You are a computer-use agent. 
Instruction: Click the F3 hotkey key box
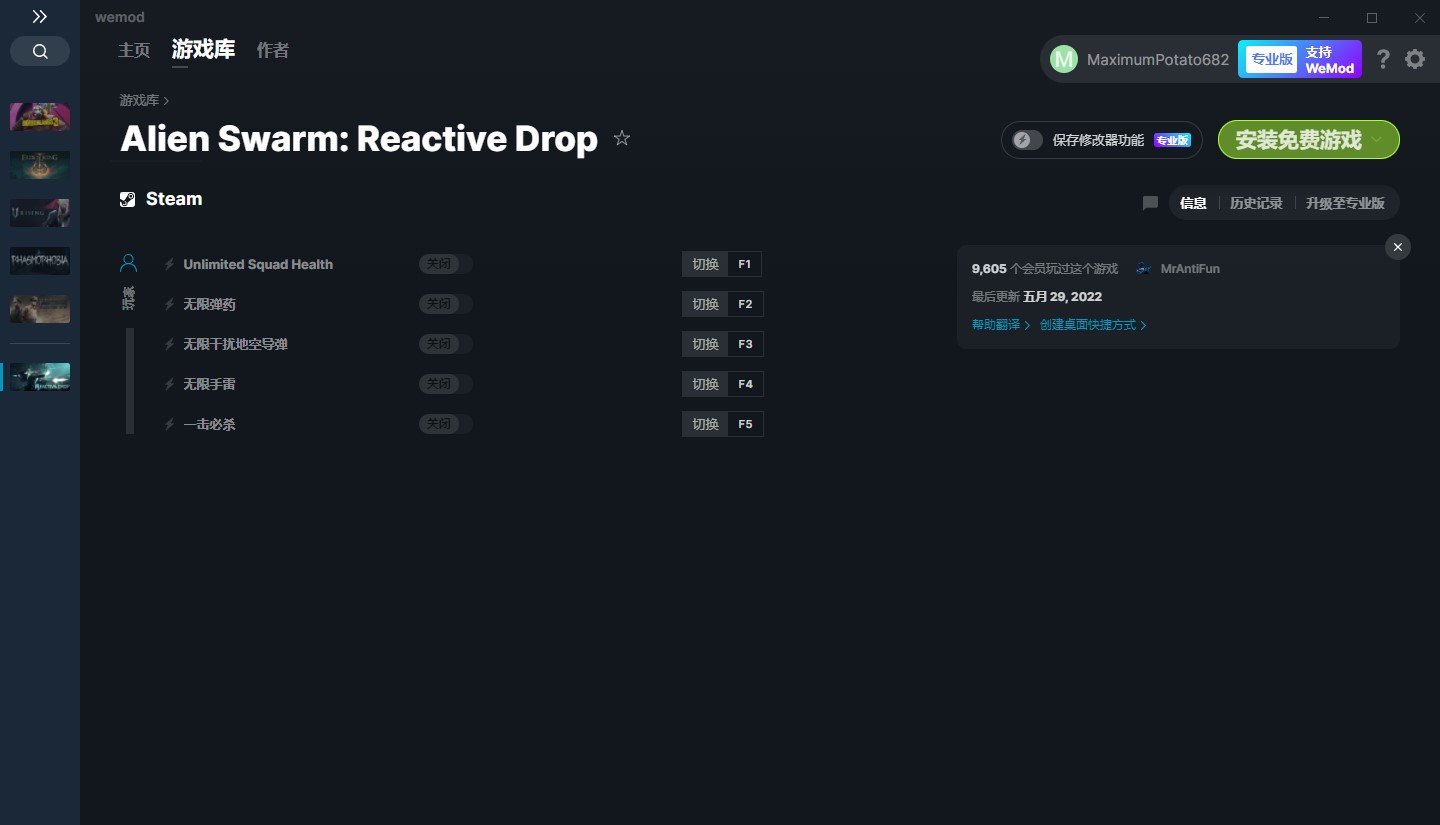[745, 344]
